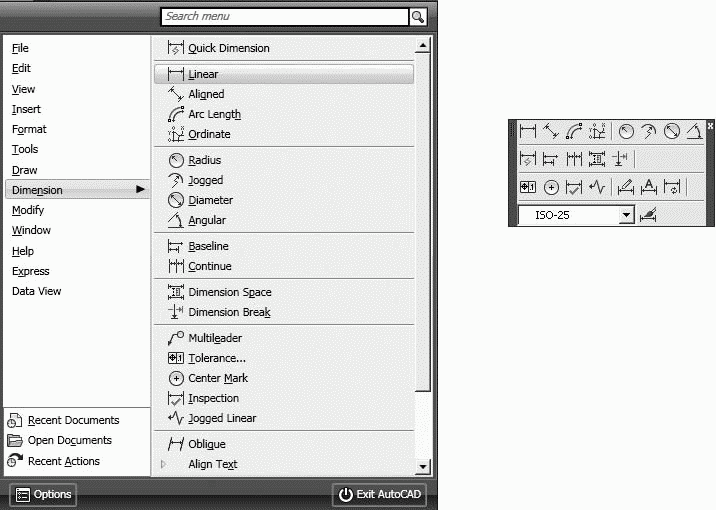The width and height of the screenshot is (716, 510).
Task: Expand the Align Text submenu
Action: [213, 464]
